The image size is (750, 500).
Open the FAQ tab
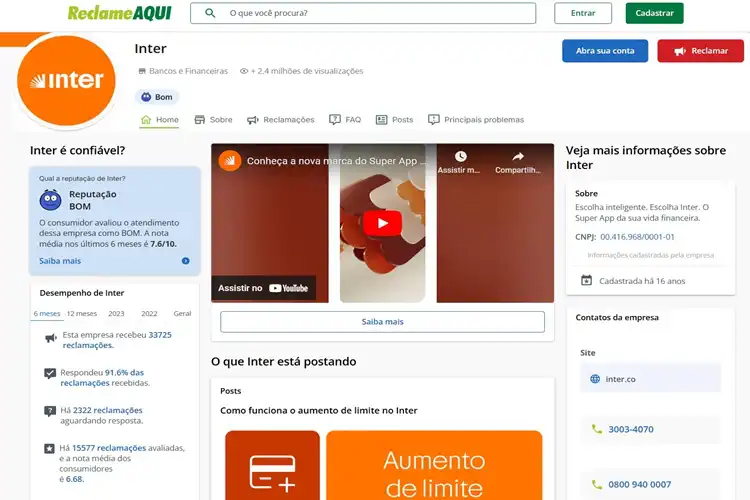345,120
